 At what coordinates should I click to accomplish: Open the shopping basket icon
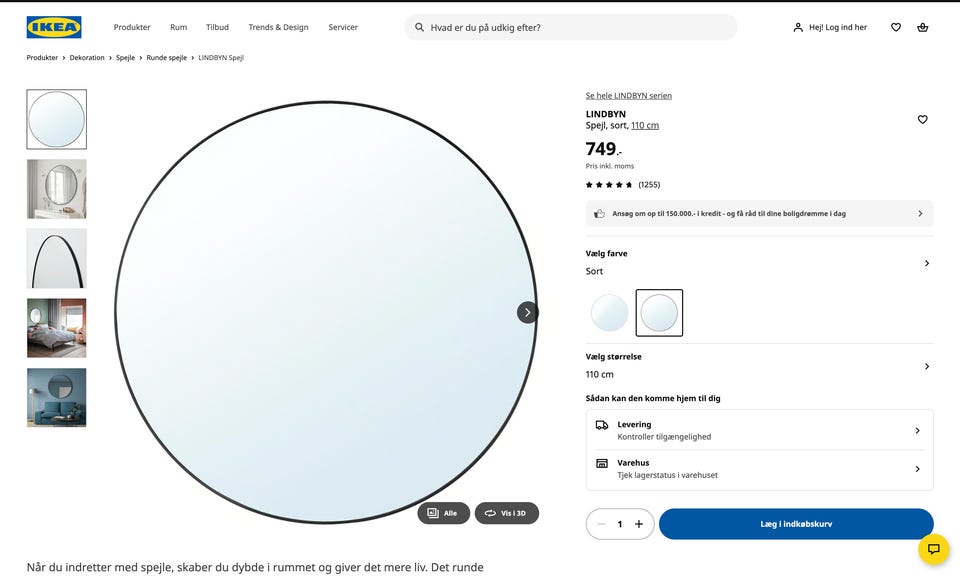[922, 27]
